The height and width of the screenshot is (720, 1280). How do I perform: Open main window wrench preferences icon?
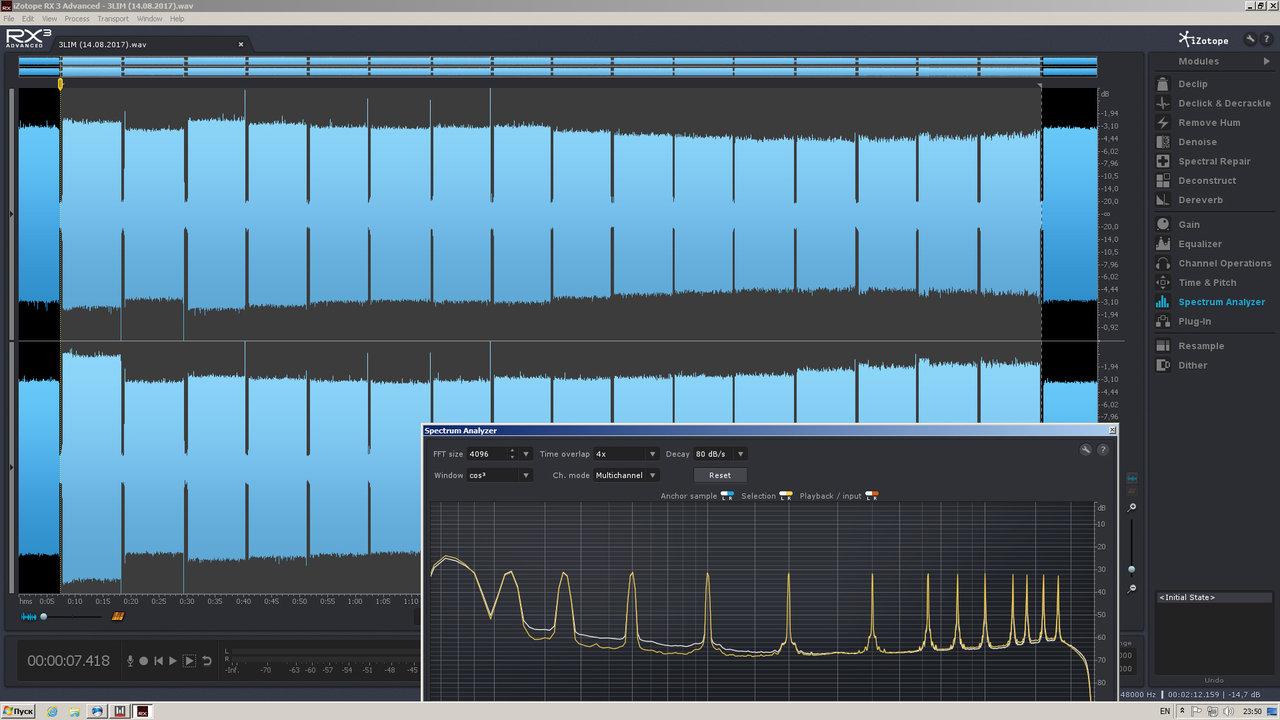click(x=1250, y=39)
